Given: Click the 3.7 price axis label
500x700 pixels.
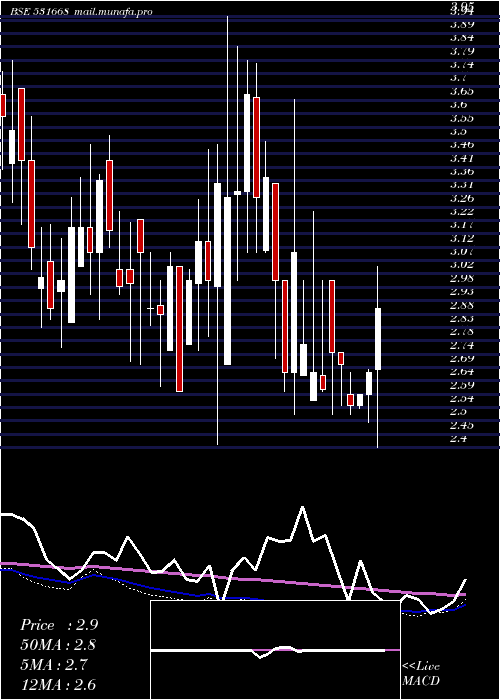Looking at the screenshot, I should pos(458,78).
